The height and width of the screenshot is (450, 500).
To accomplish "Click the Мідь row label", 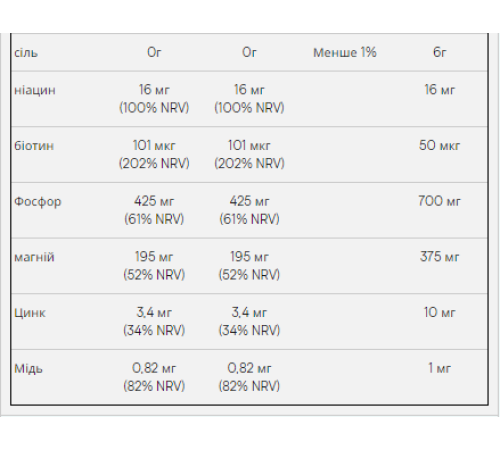I will [28, 368].
